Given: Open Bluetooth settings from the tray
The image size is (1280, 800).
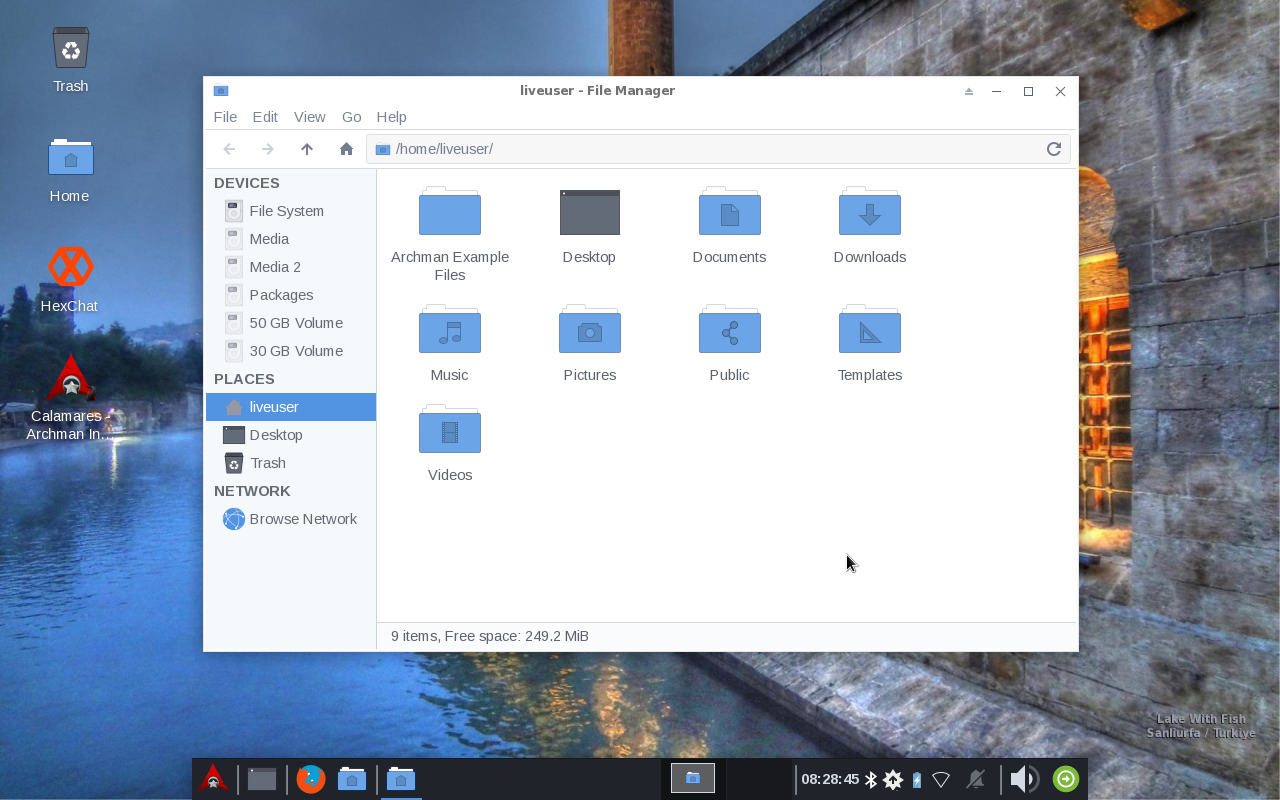Looking at the screenshot, I should (x=871, y=778).
